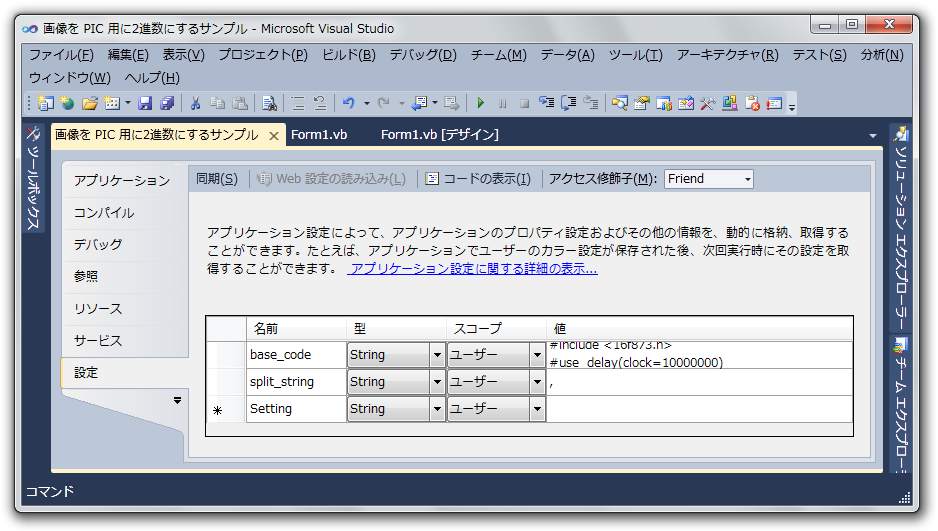
Task: Click the Step Over debug icon
Action: tap(568, 103)
